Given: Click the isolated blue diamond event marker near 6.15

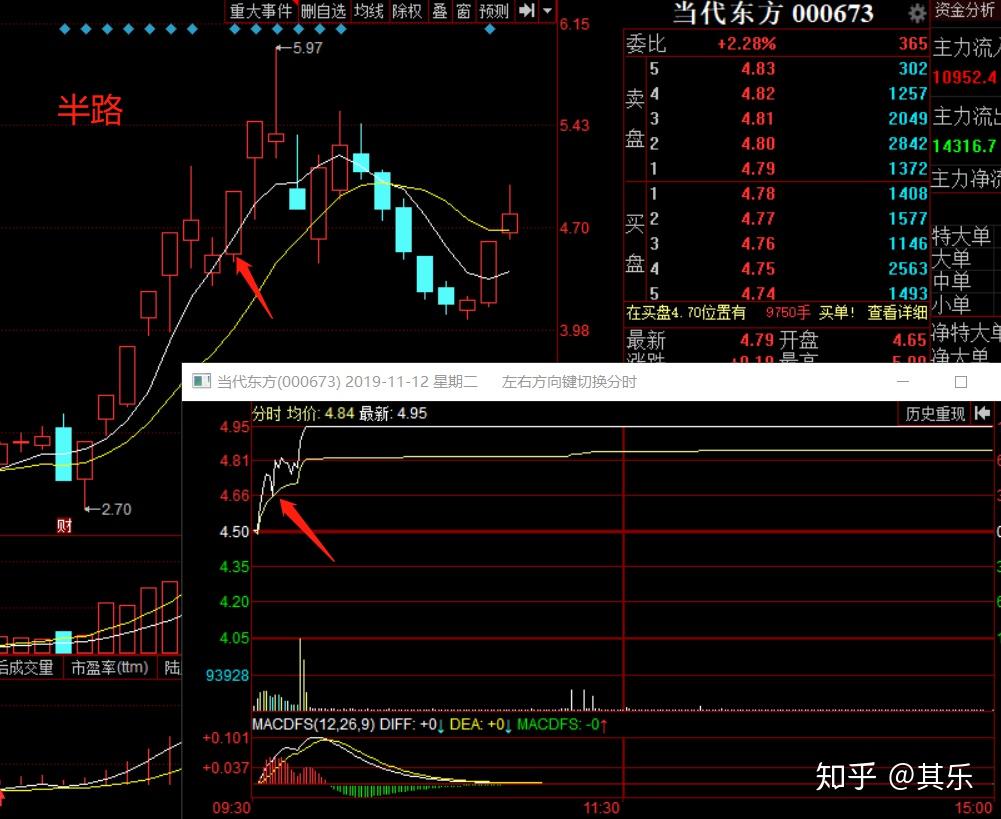Looking at the screenshot, I should (490, 29).
